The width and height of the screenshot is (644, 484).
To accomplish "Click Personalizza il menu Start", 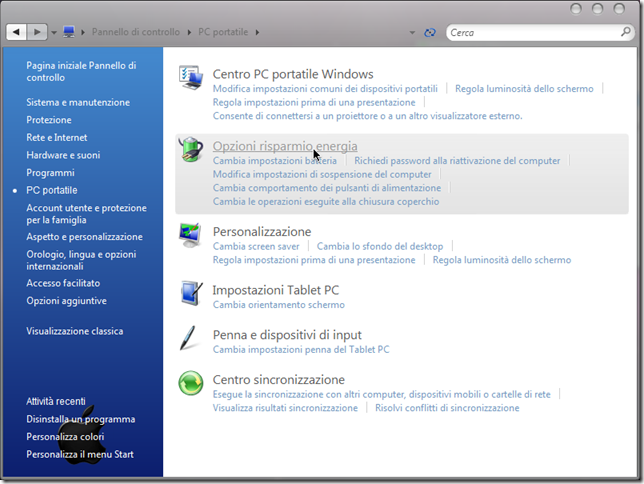I will point(80,454).
